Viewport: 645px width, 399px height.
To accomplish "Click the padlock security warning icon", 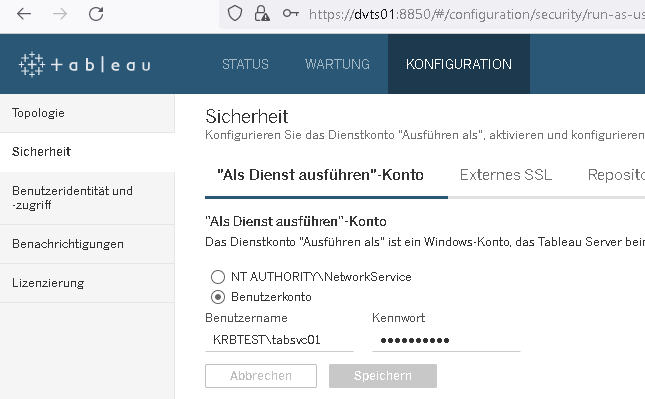I will tap(262, 14).
